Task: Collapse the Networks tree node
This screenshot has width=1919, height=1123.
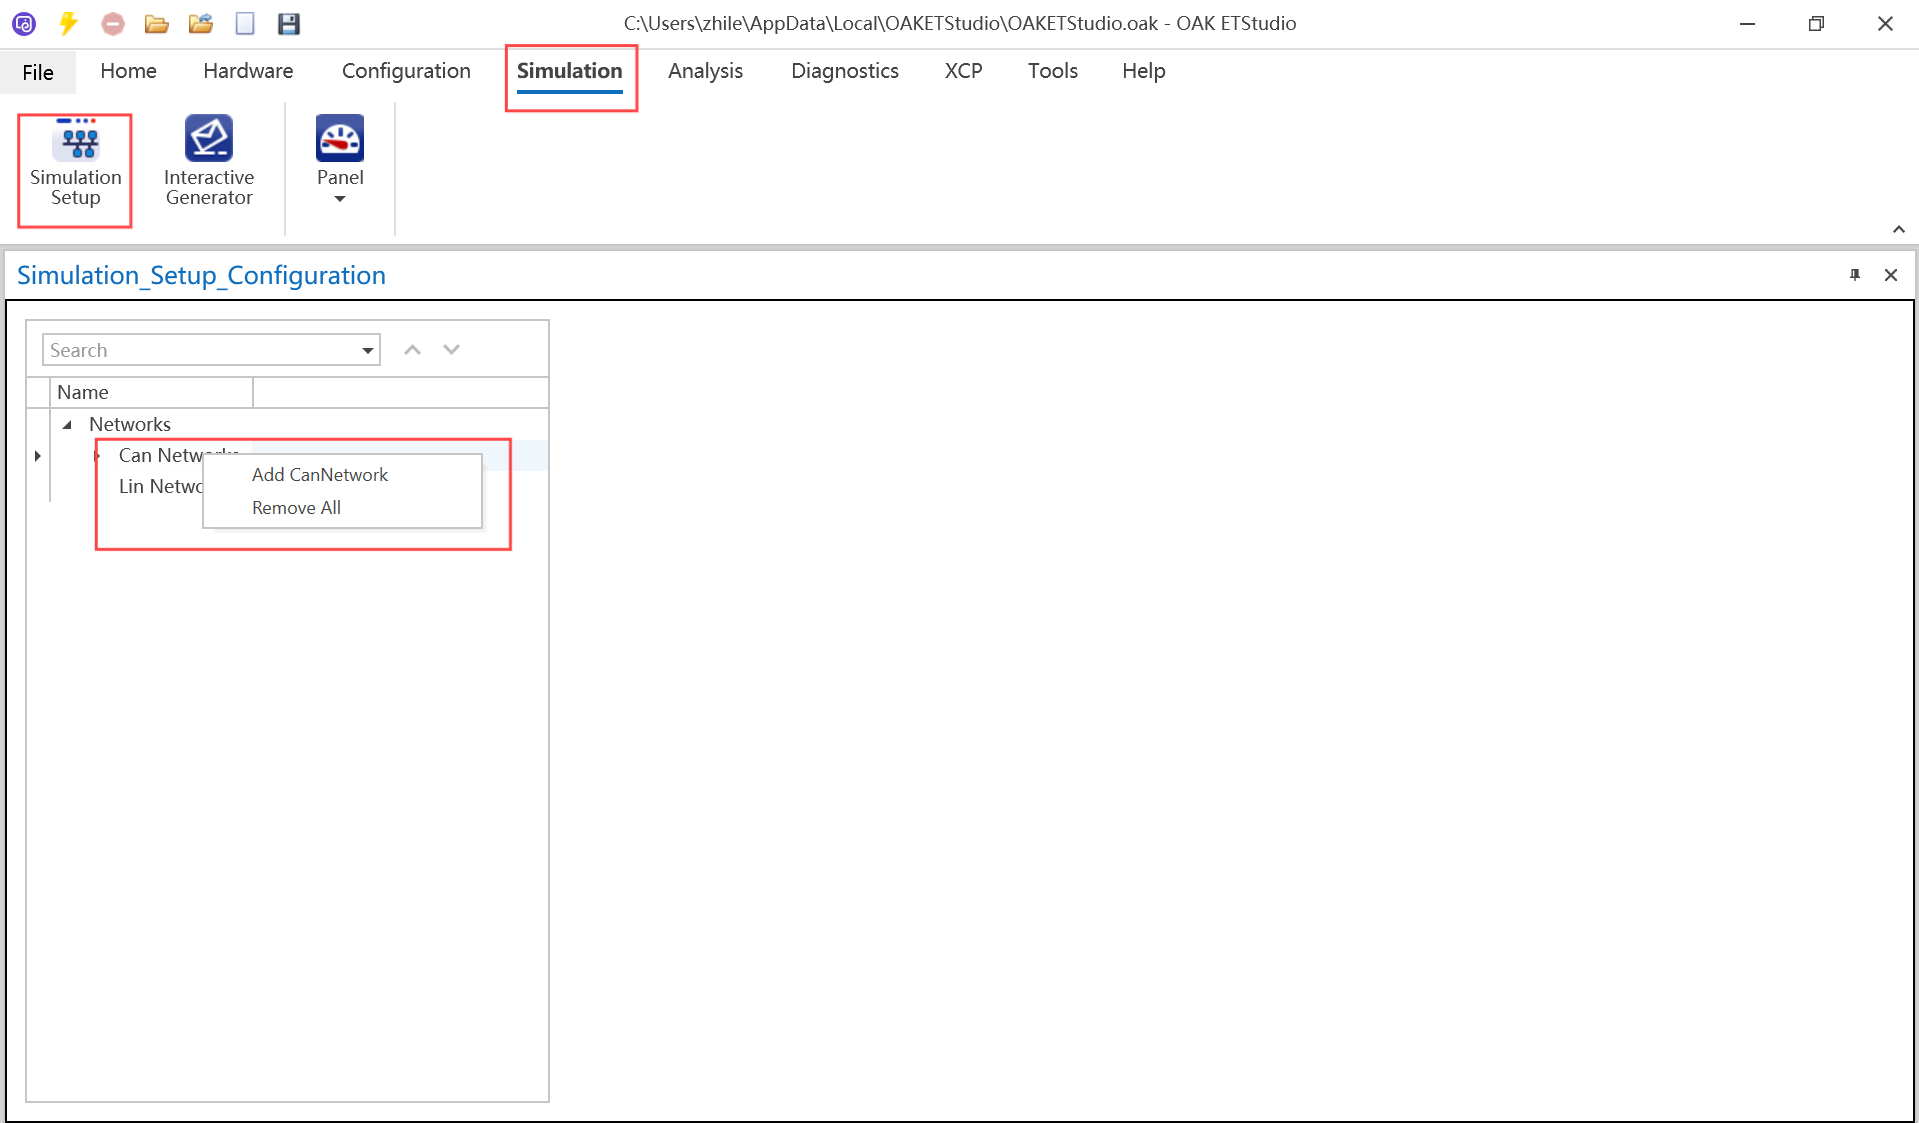Action: coord(67,425)
